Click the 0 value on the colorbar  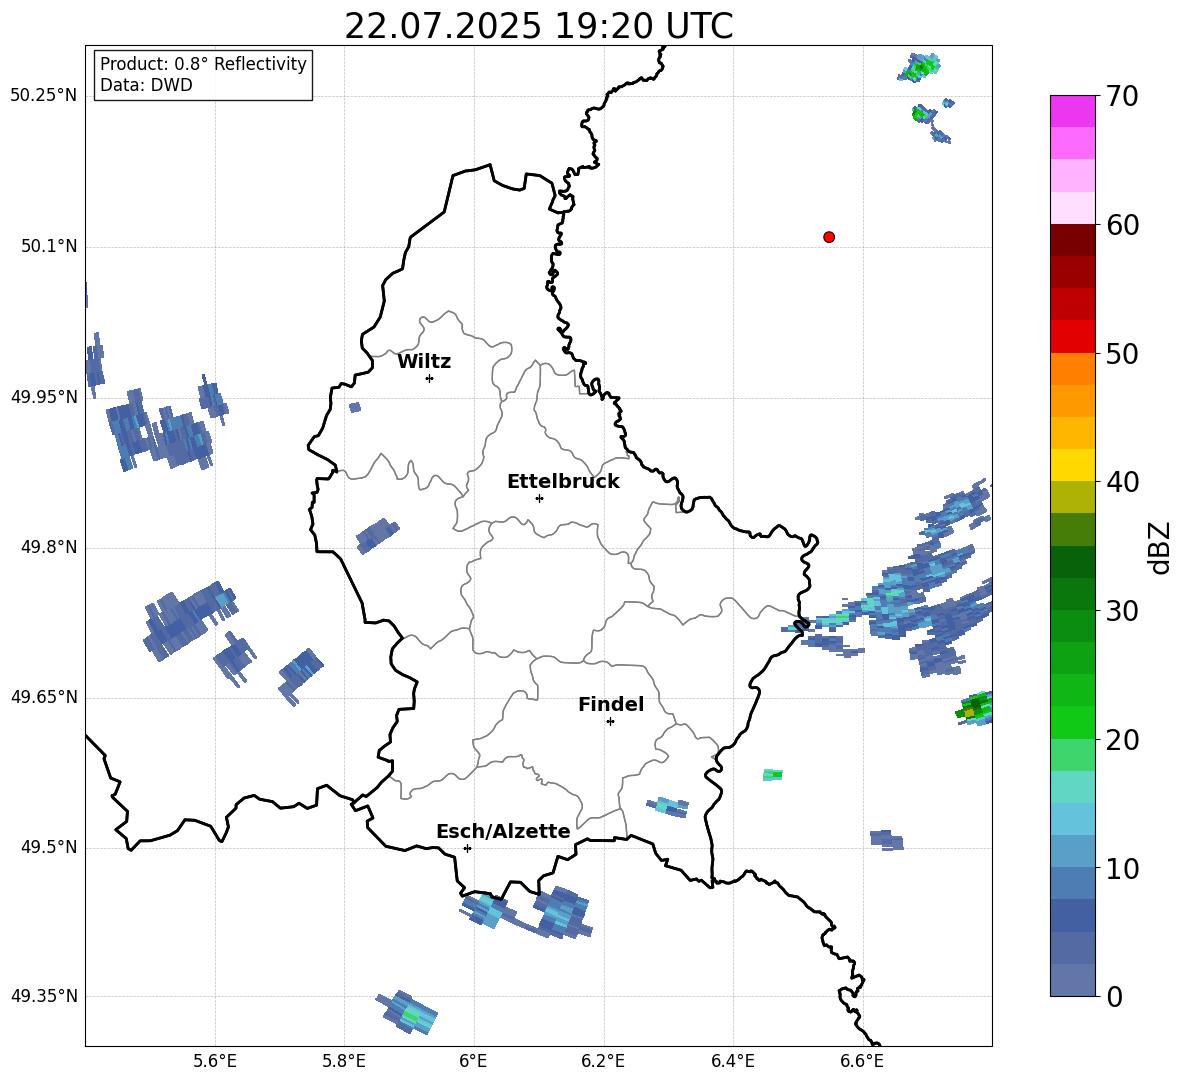pos(1114,996)
